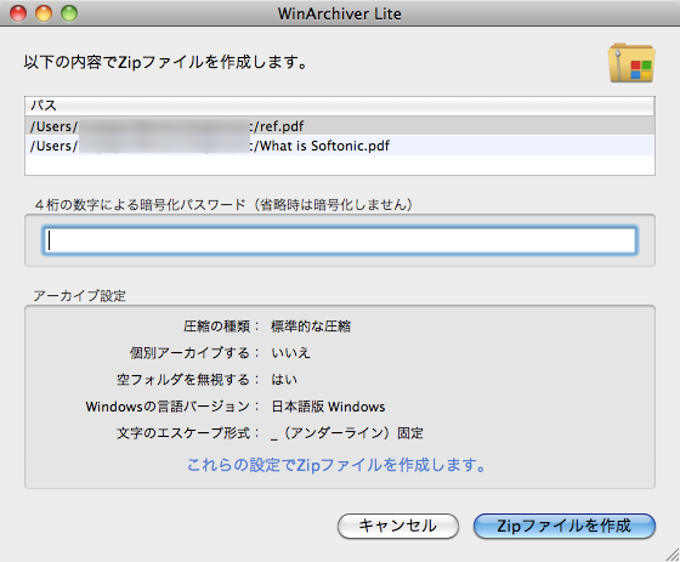Click the はい value for 空フォルダを無視する
680x562 pixels.
284,380
